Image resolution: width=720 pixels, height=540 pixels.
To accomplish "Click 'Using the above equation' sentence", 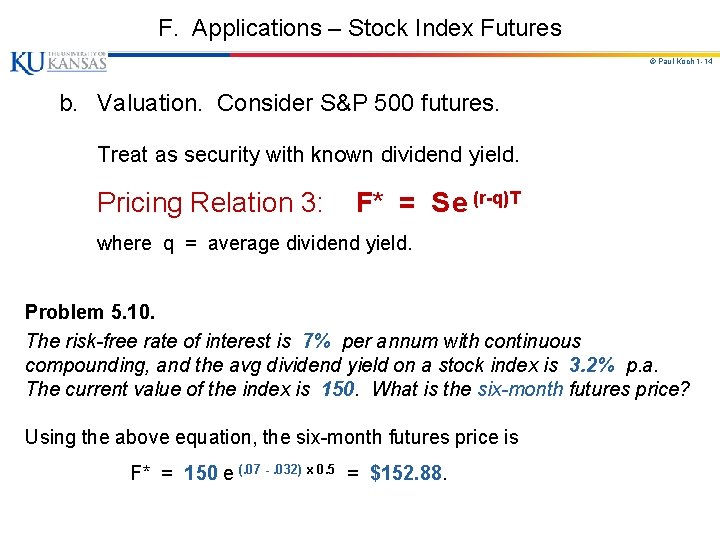I will pyautogui.click(x=272, y=437).
